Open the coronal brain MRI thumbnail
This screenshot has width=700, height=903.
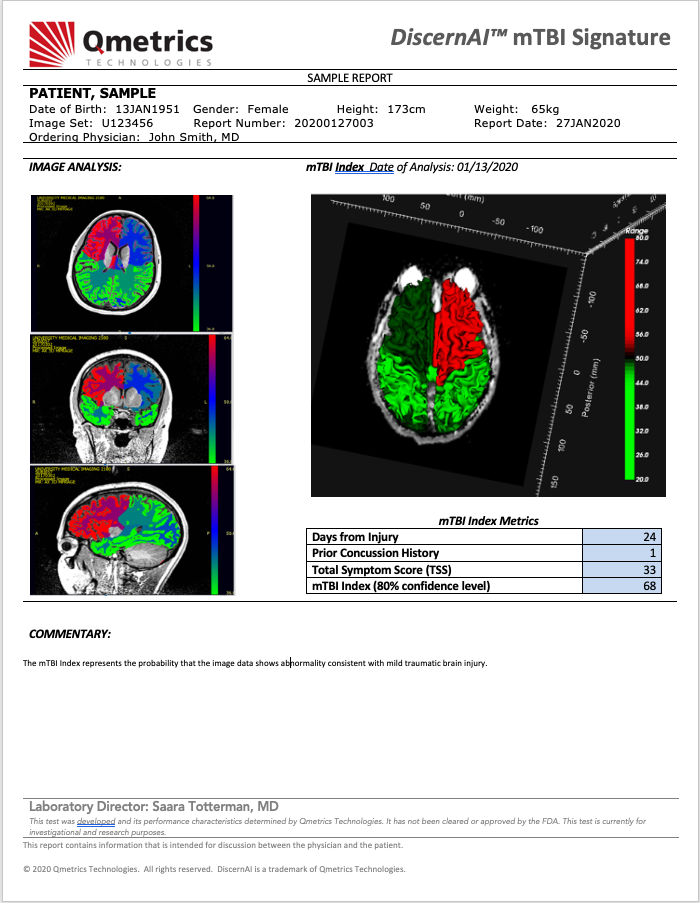click(132, 399)
